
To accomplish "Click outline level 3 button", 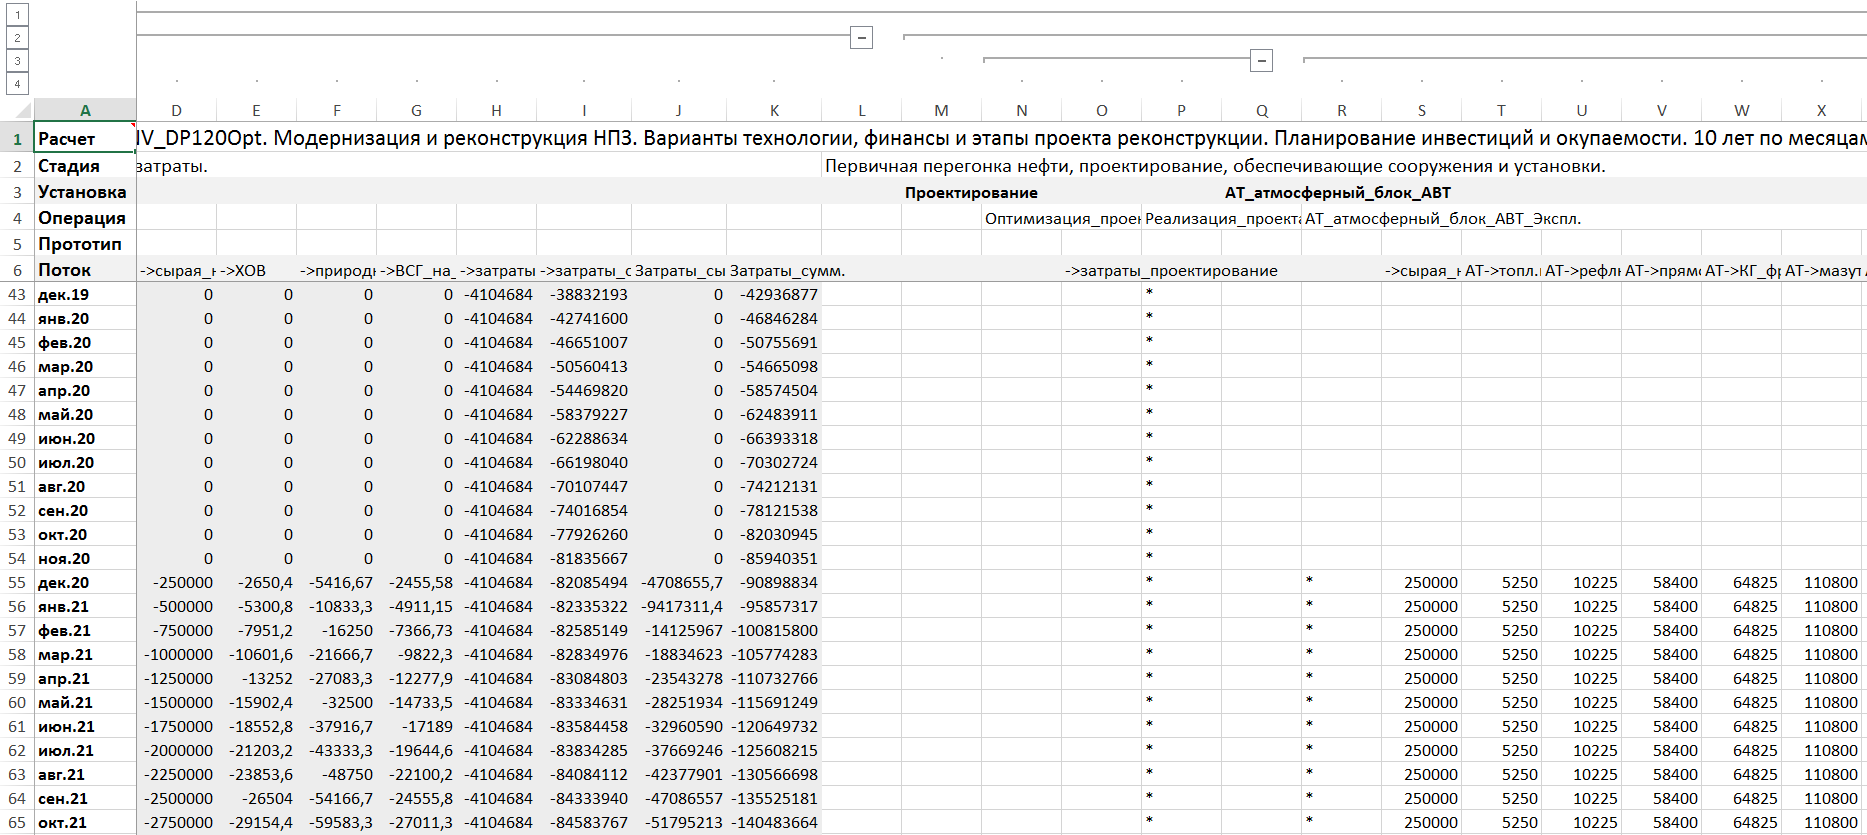I will 17,61.
